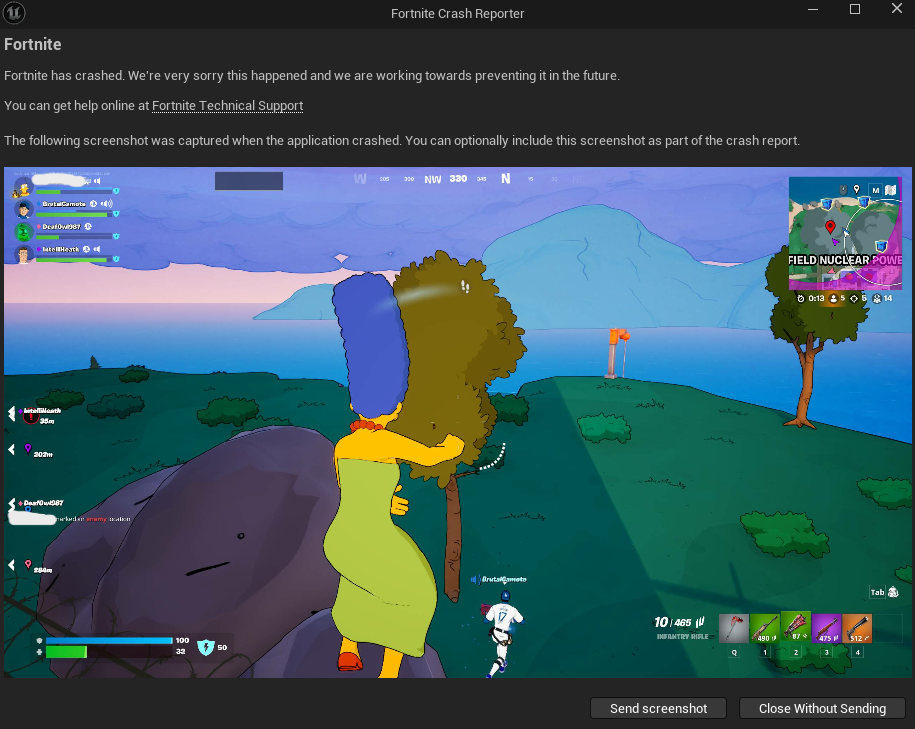Click the 10 / 465 ammo counter
Screen dimensions: 915x729
coord(673,623)
